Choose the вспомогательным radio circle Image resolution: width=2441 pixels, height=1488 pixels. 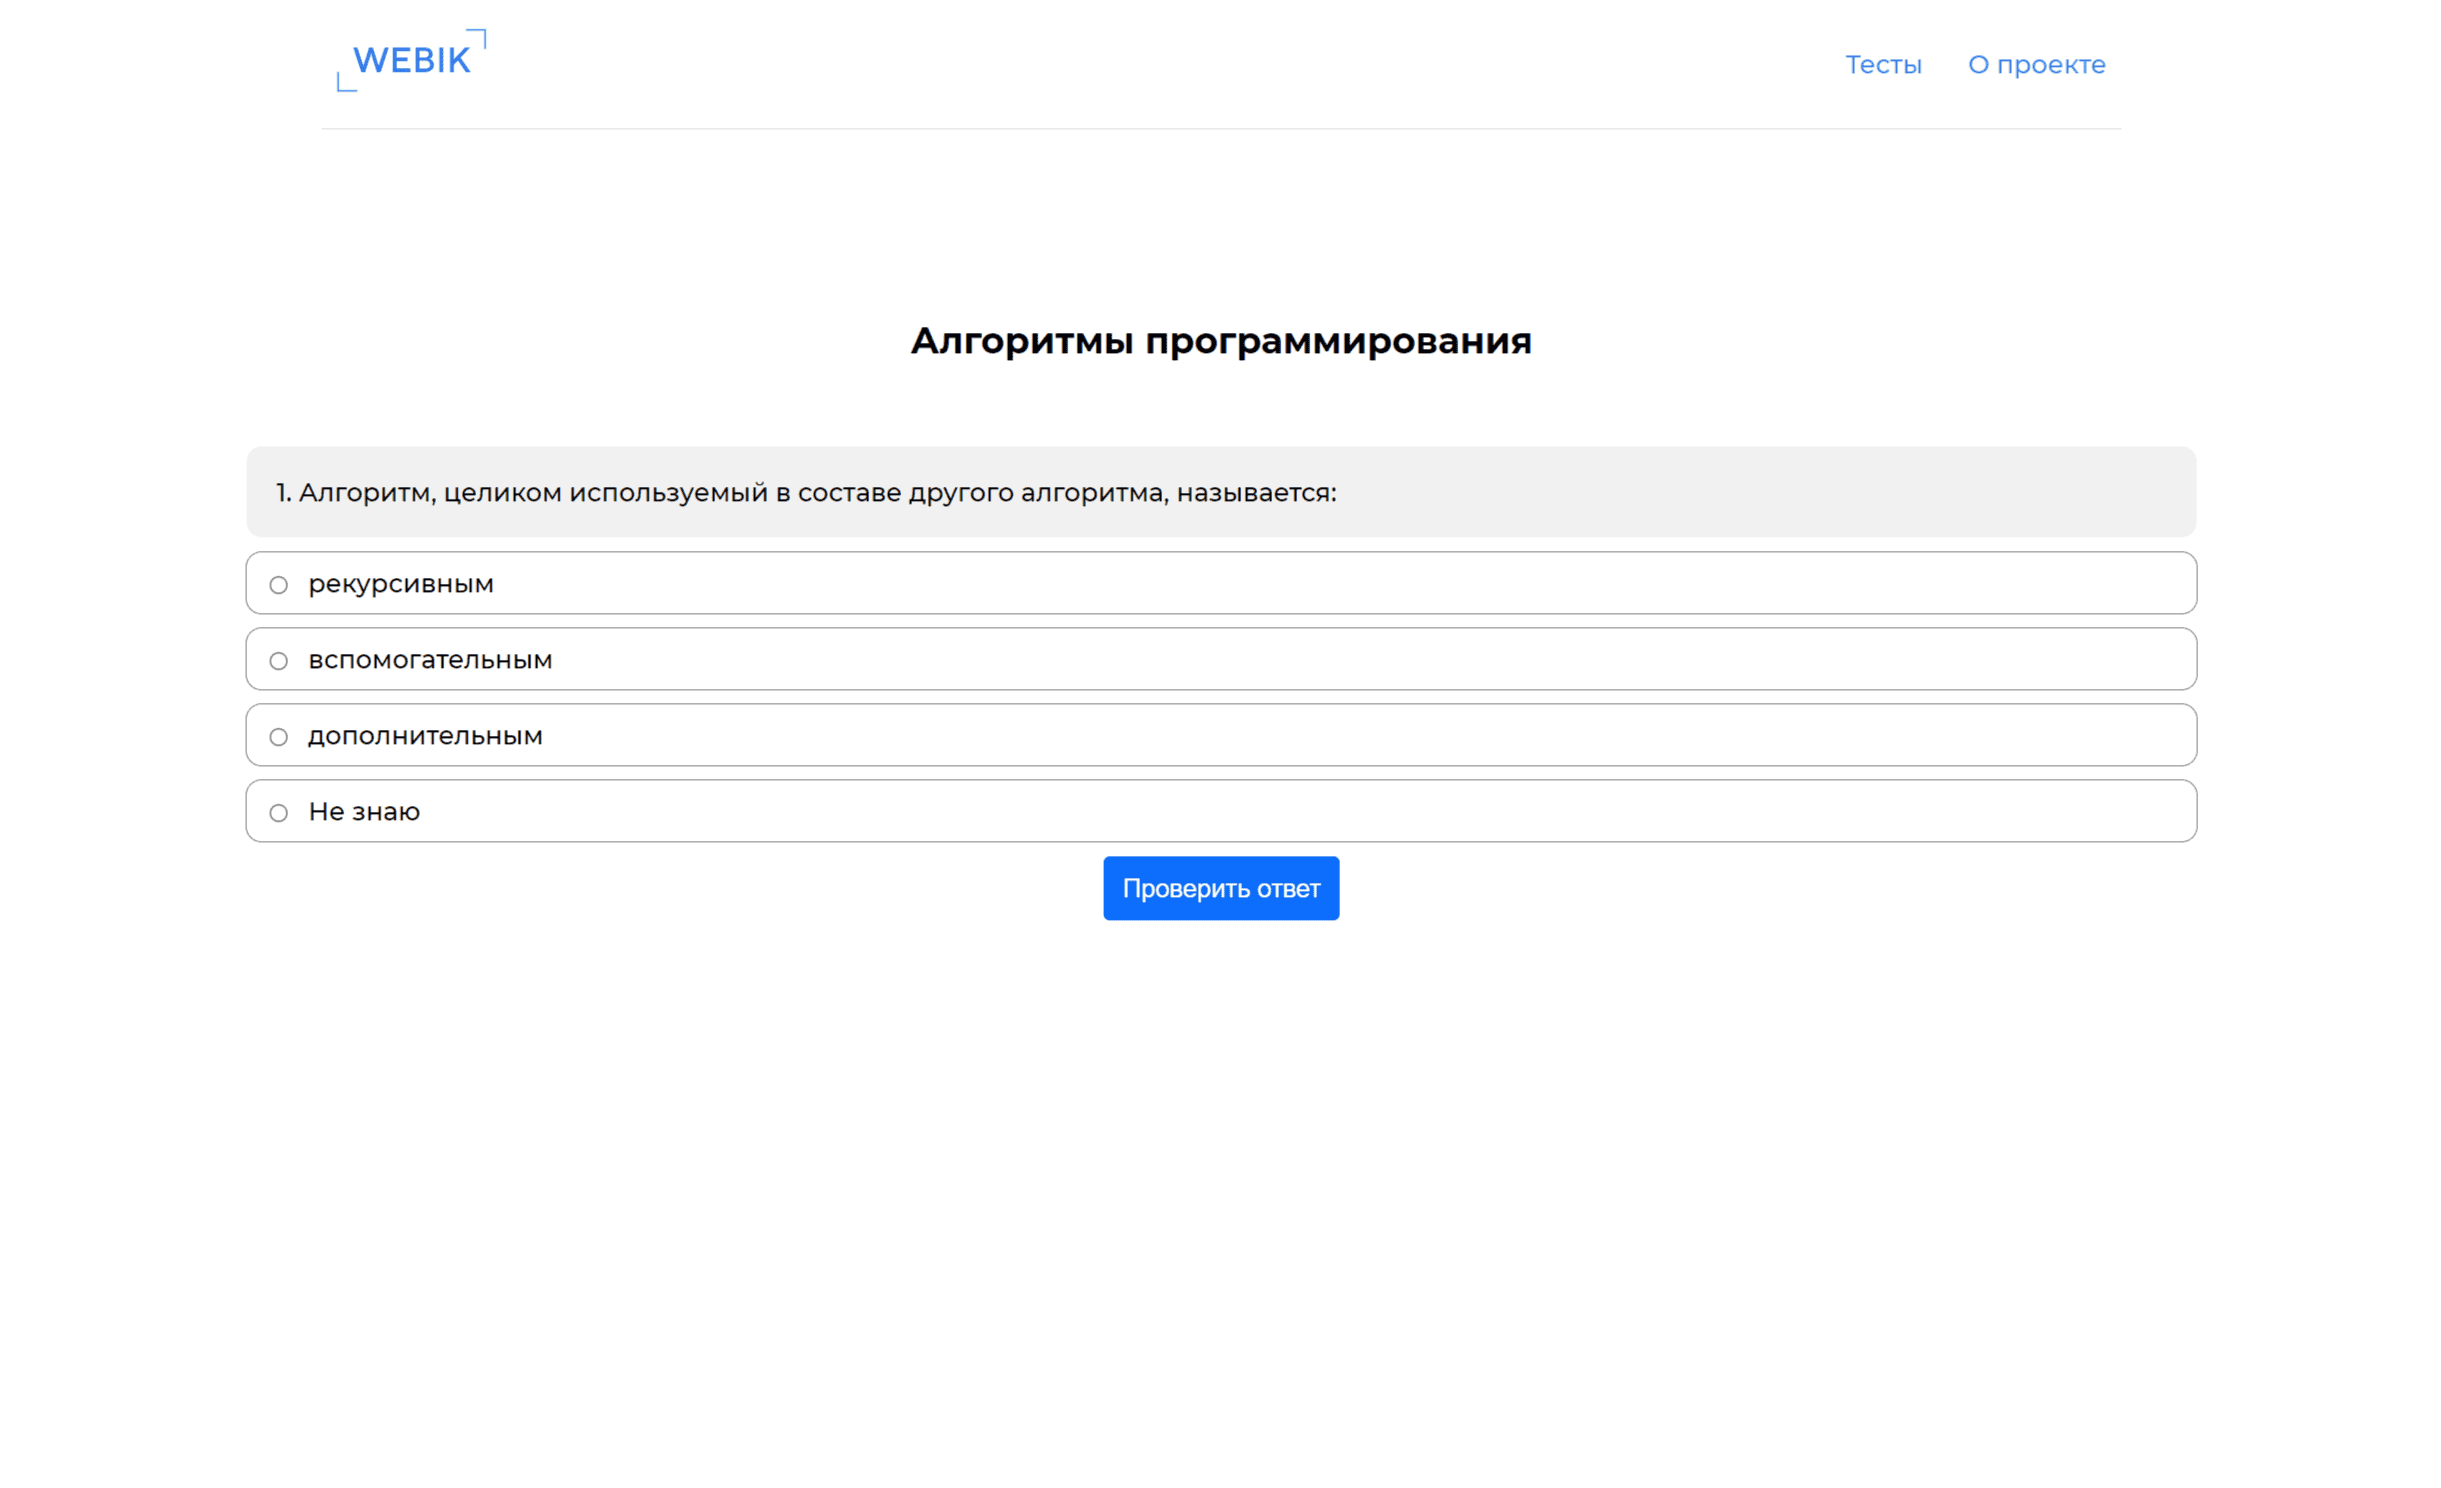coord(279,661)
